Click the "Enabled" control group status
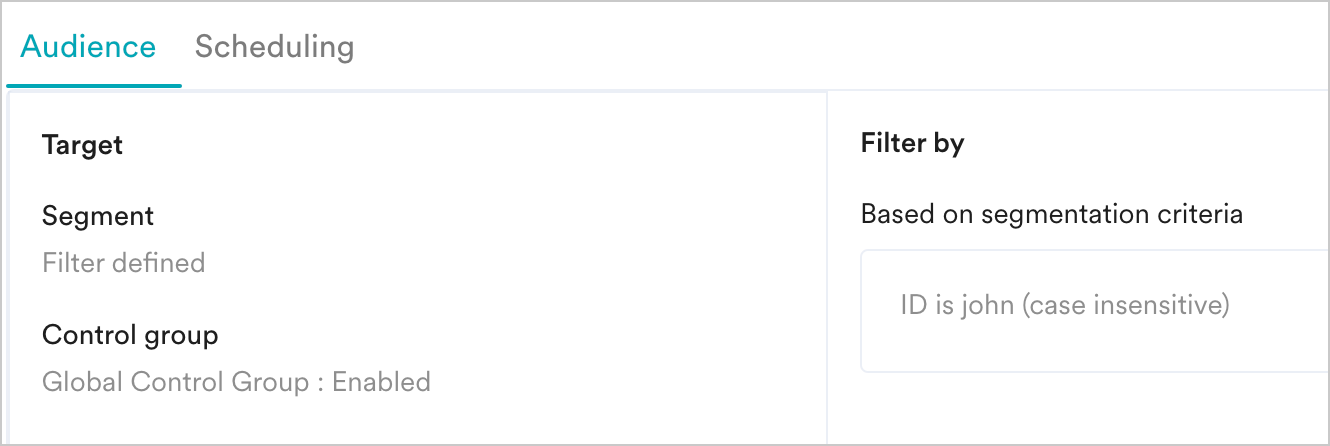 click(x=381, y=382)
